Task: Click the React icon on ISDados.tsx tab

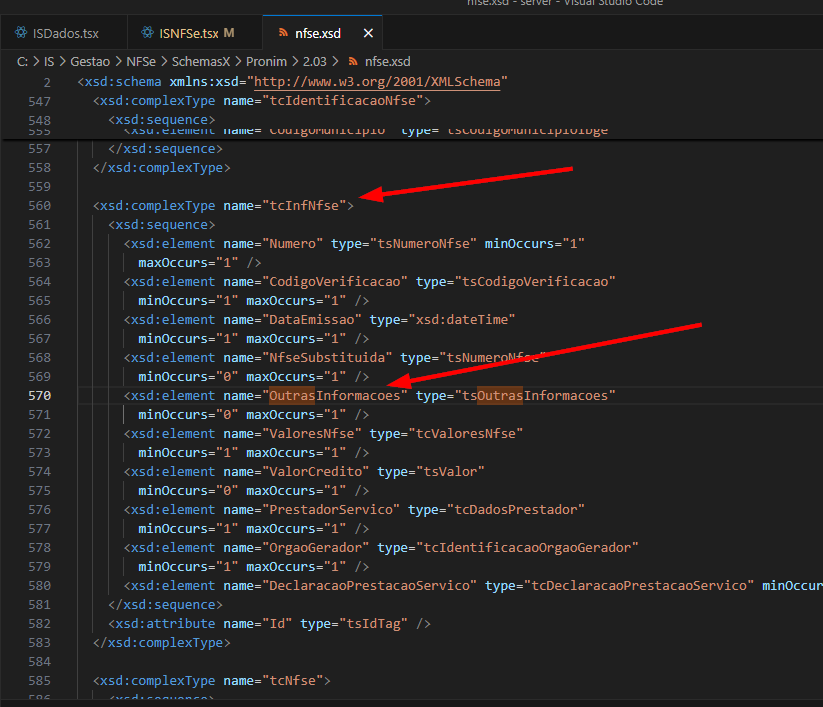Action: pos(21,33)
